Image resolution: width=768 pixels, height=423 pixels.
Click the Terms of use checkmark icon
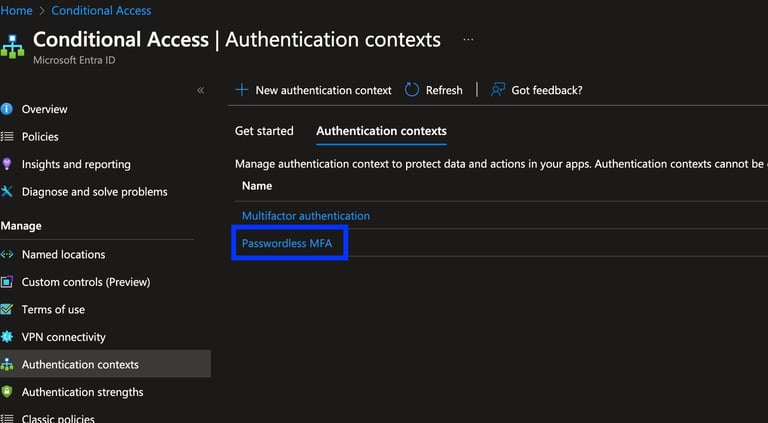click(6, 309)
